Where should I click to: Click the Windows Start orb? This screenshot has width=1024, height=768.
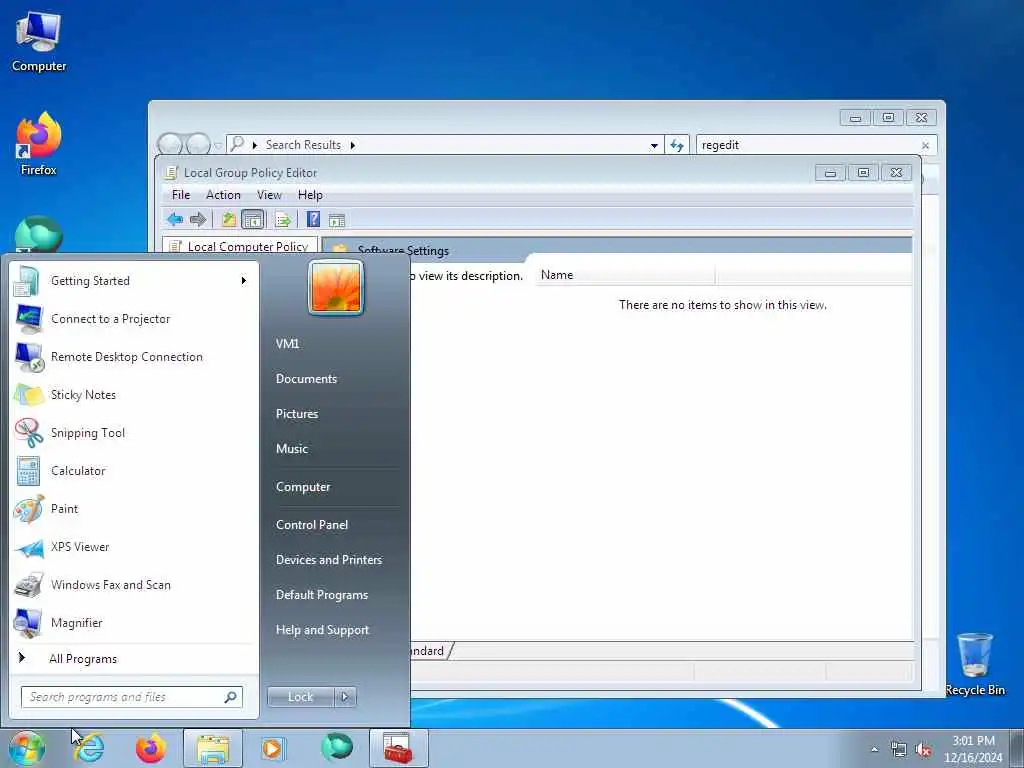[x=27, y=748]
